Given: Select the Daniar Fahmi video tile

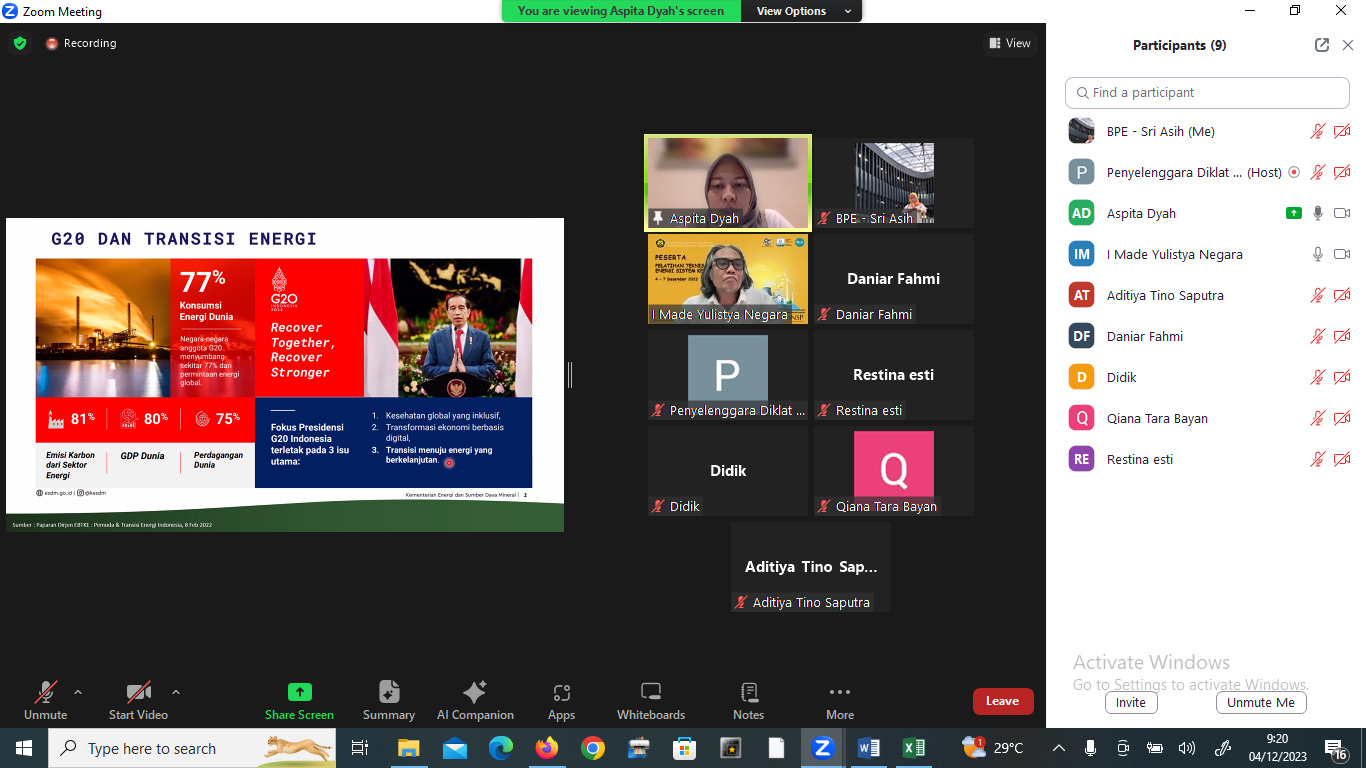Looking at the screenshot, I should pos(894,279).
